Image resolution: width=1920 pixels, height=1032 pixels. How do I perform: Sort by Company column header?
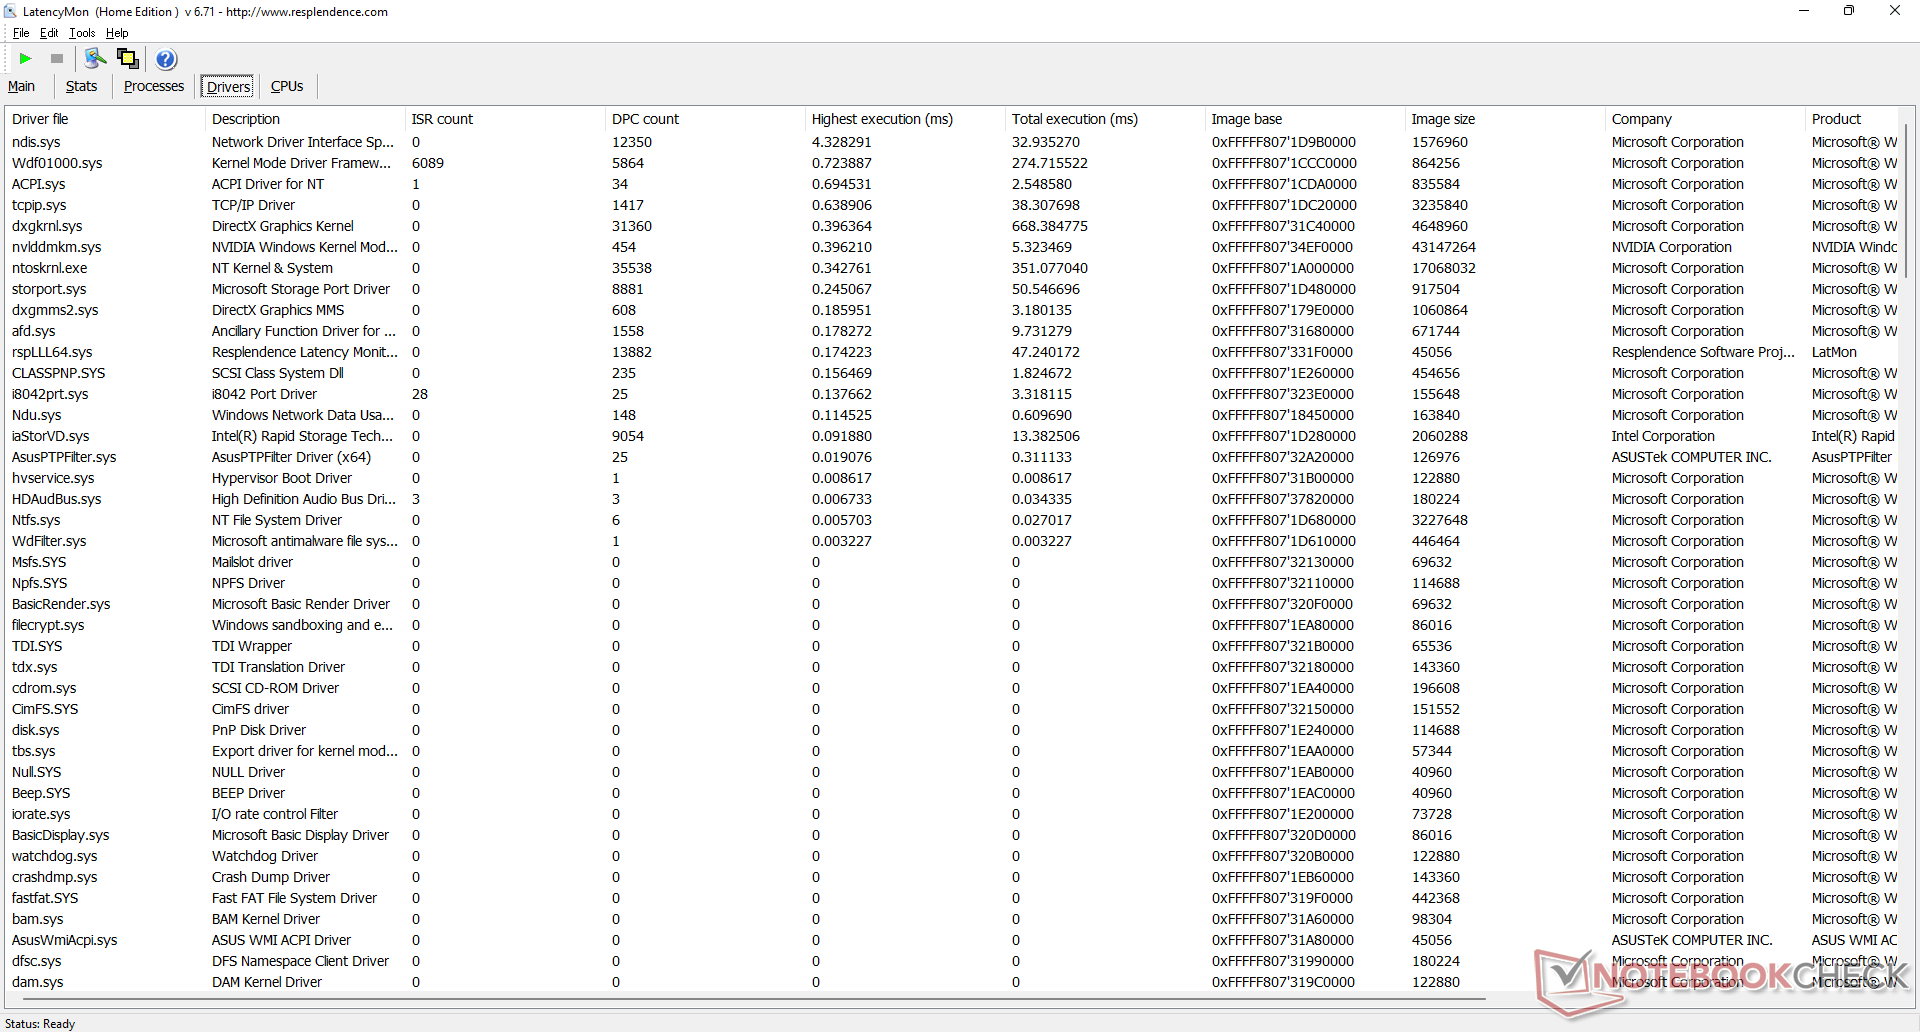point(1705,119)
